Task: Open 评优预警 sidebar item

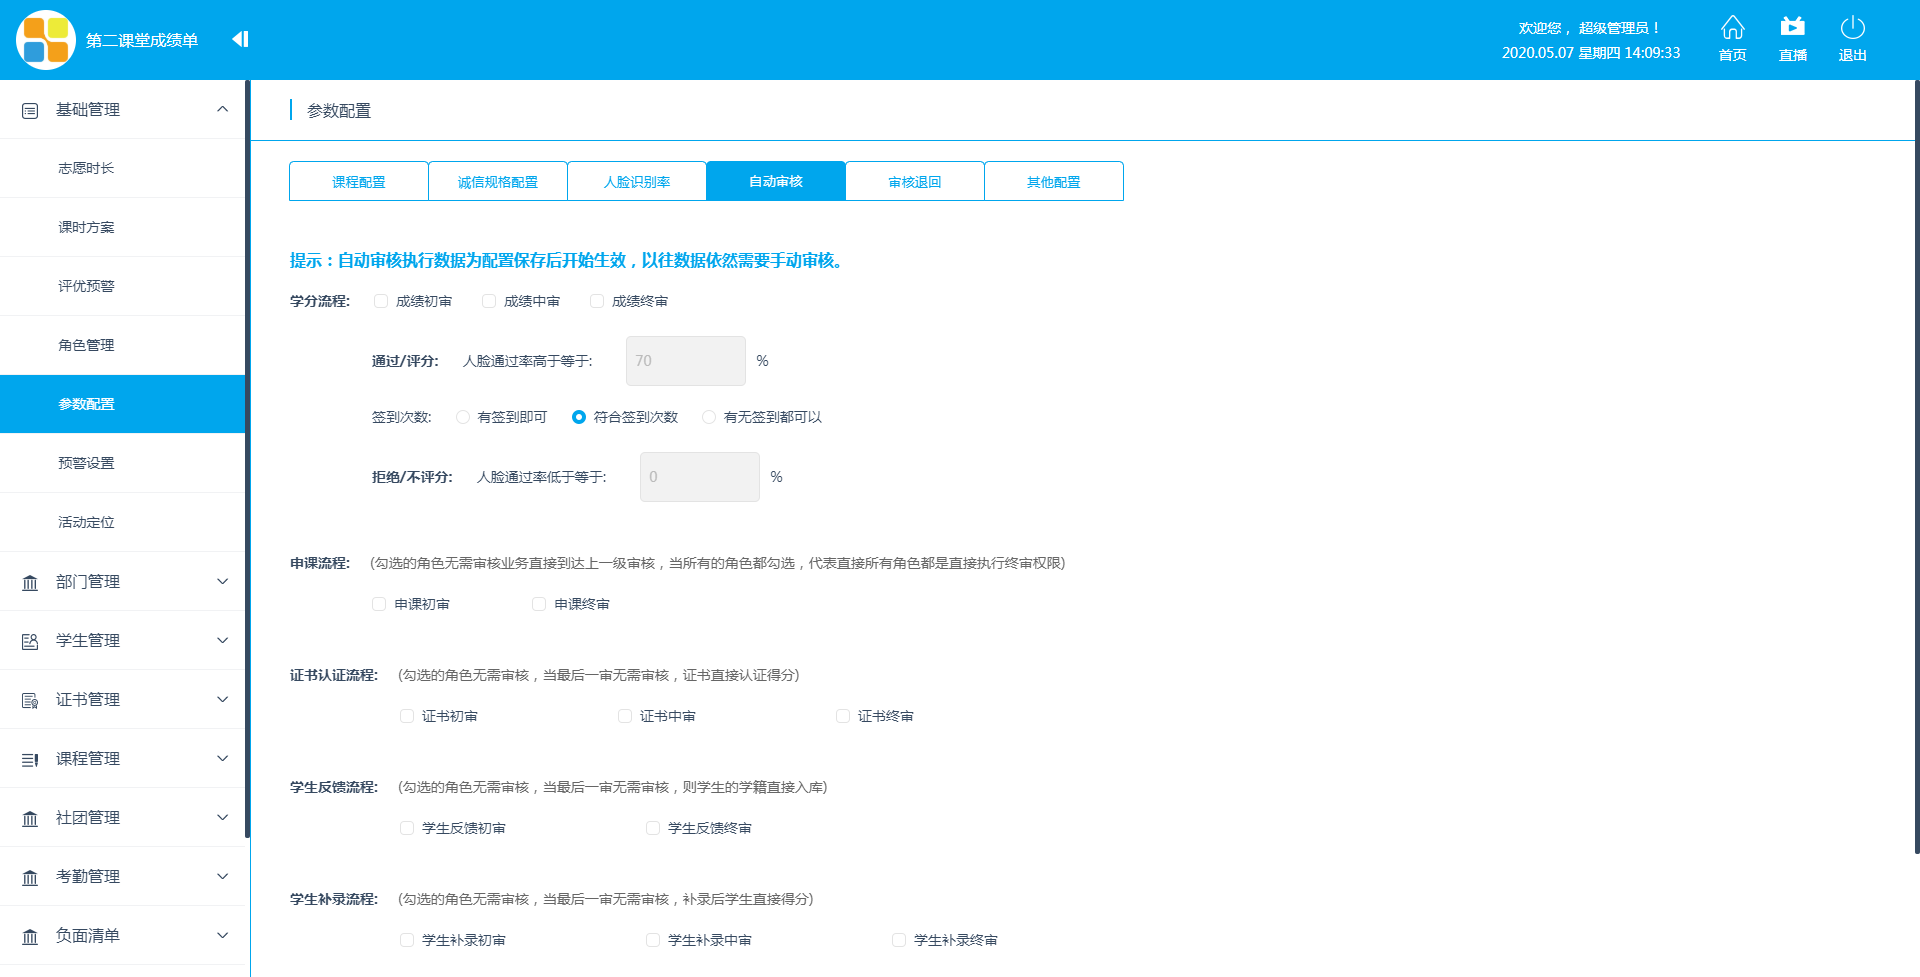Action: click(x=122, y=286)
